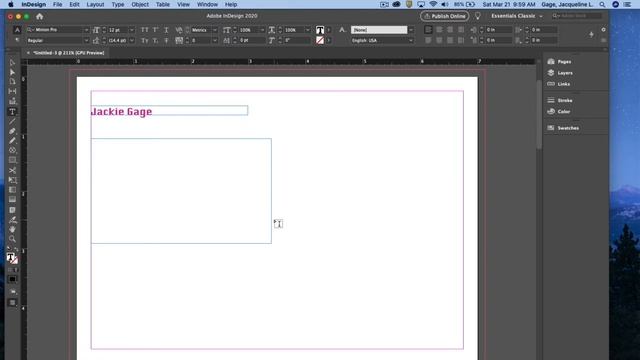Select the Gradient Swatch tool
The height and width of the screenshot is (360, 640).
coord(12,190)
